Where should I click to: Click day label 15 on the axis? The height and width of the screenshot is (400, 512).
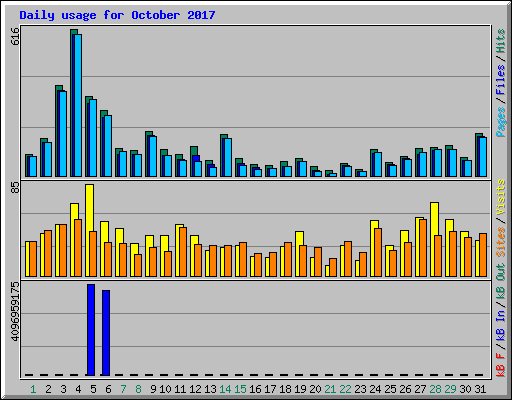(x=240, y=389)
